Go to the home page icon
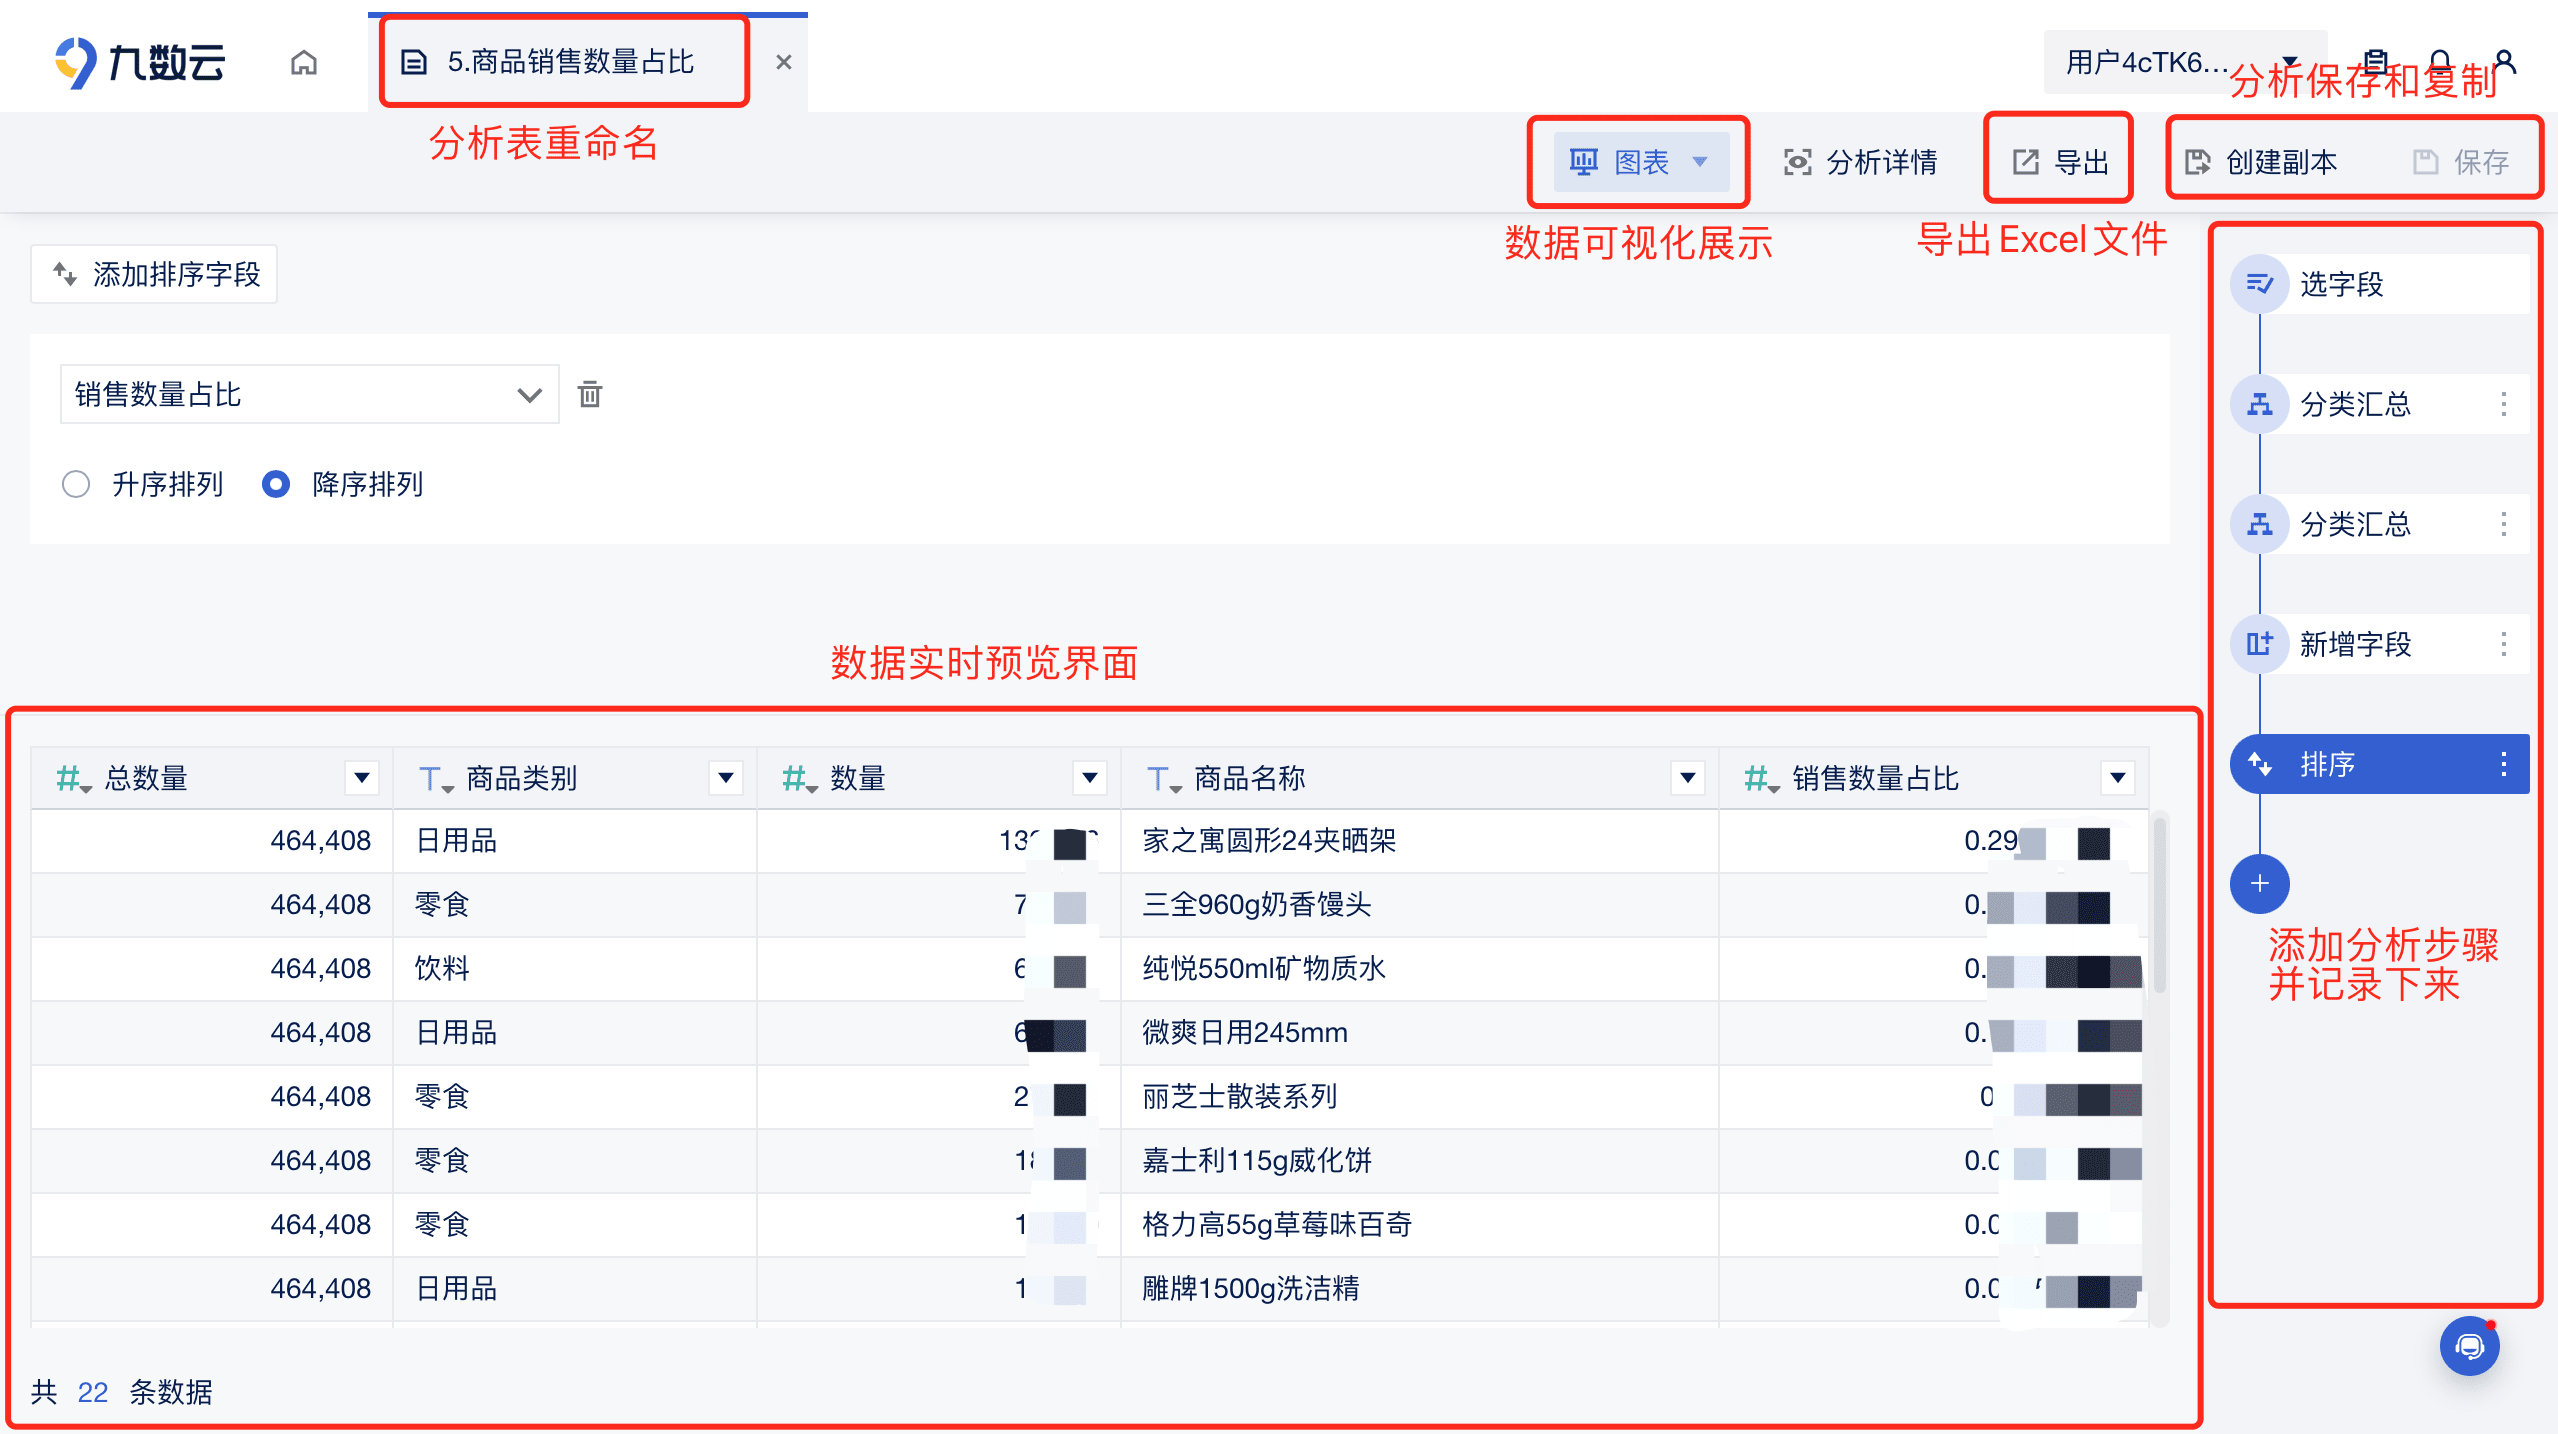Image resolution: width=2558 pixels, height=1434 pixels. pos(304,63)
